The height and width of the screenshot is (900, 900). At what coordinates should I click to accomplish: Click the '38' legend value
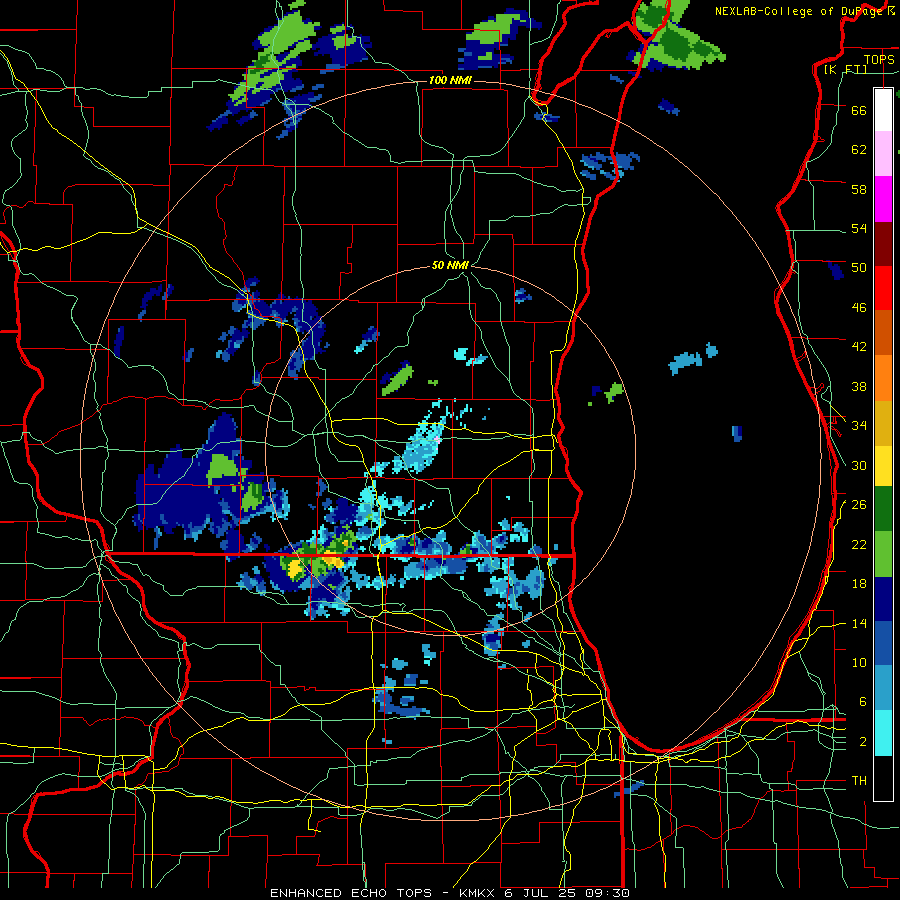click(x=859, y=386)
